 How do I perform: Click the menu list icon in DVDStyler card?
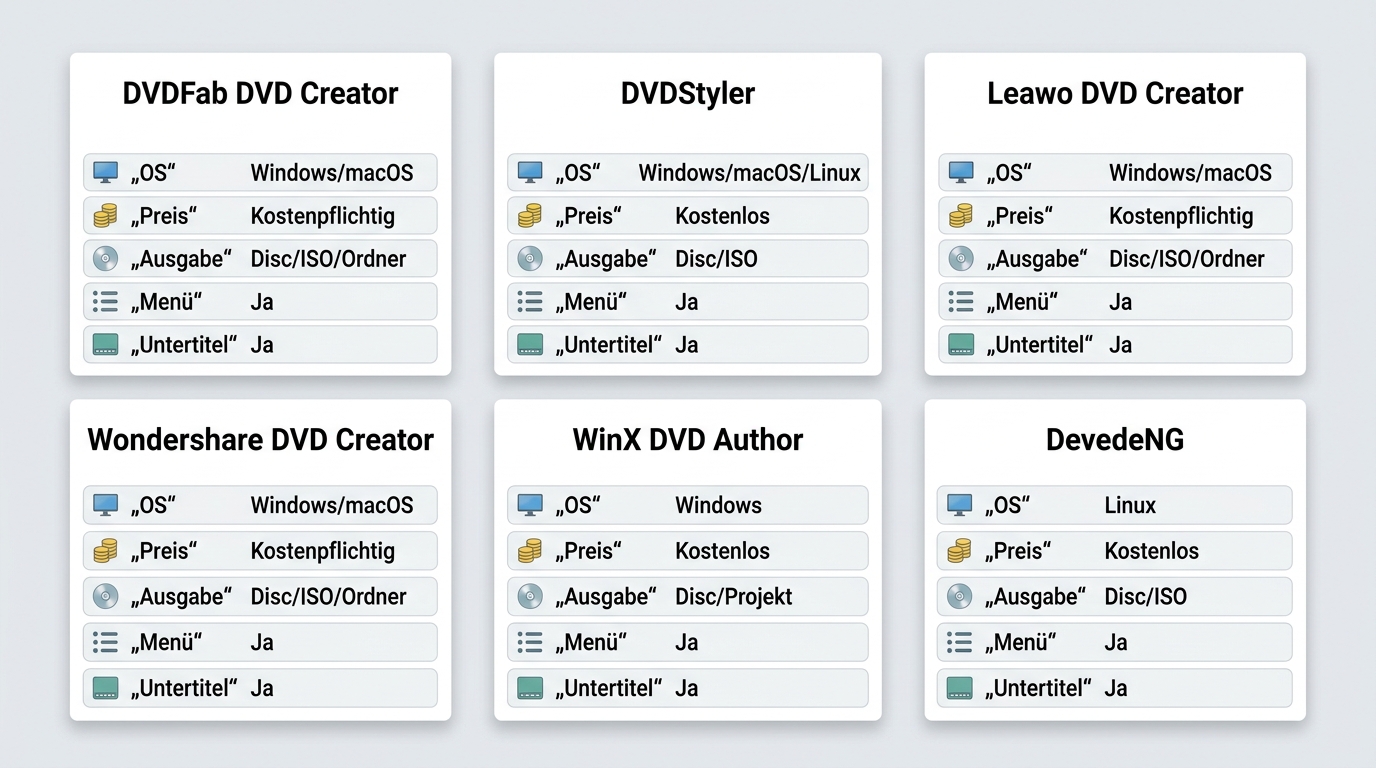(x=530, y=301)
